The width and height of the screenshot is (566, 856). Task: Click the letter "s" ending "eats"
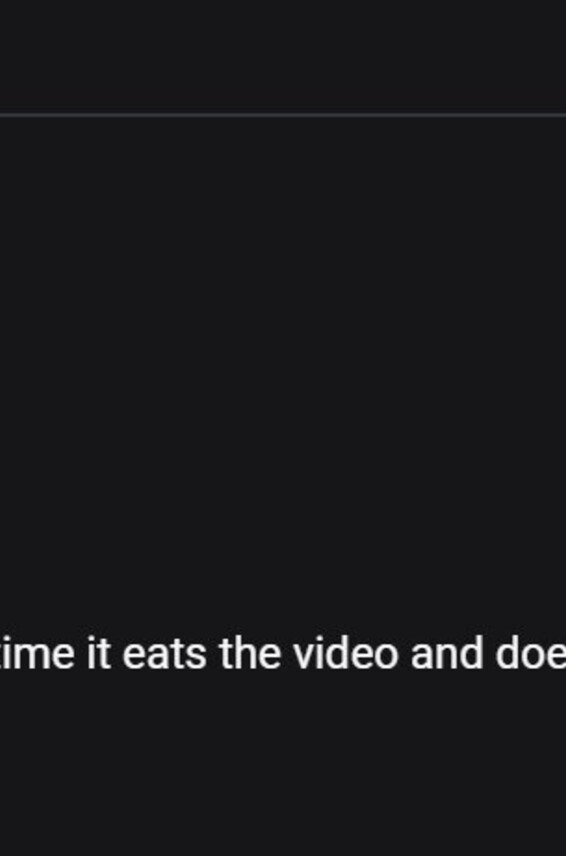[x=195, y=657]
